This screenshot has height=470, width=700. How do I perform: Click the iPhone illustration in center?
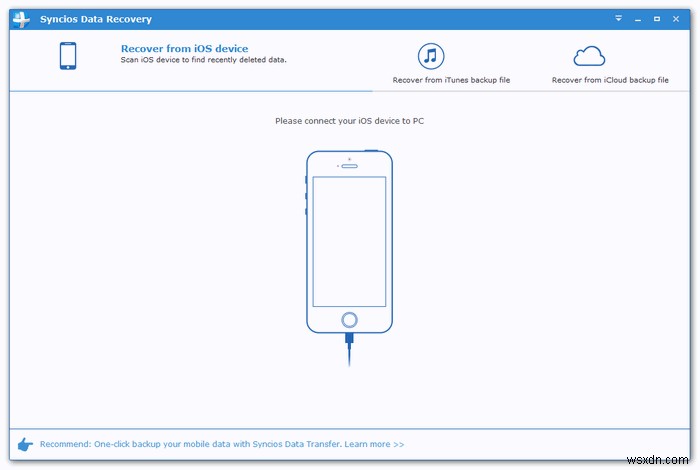coord(349,258)
